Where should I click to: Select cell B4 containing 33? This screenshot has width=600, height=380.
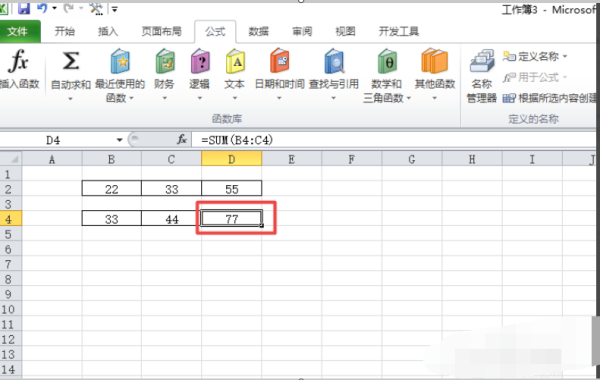111,219
